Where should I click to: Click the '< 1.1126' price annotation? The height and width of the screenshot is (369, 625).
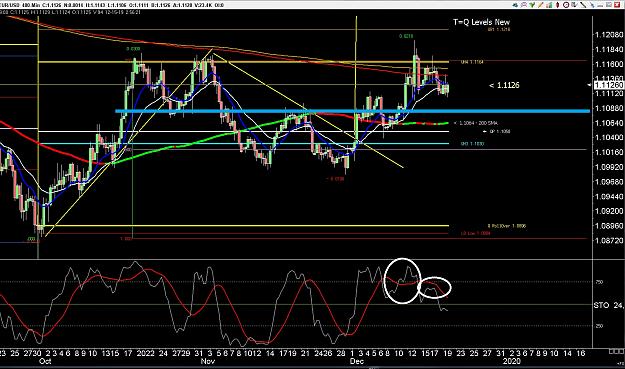click(x=504, y=85)
